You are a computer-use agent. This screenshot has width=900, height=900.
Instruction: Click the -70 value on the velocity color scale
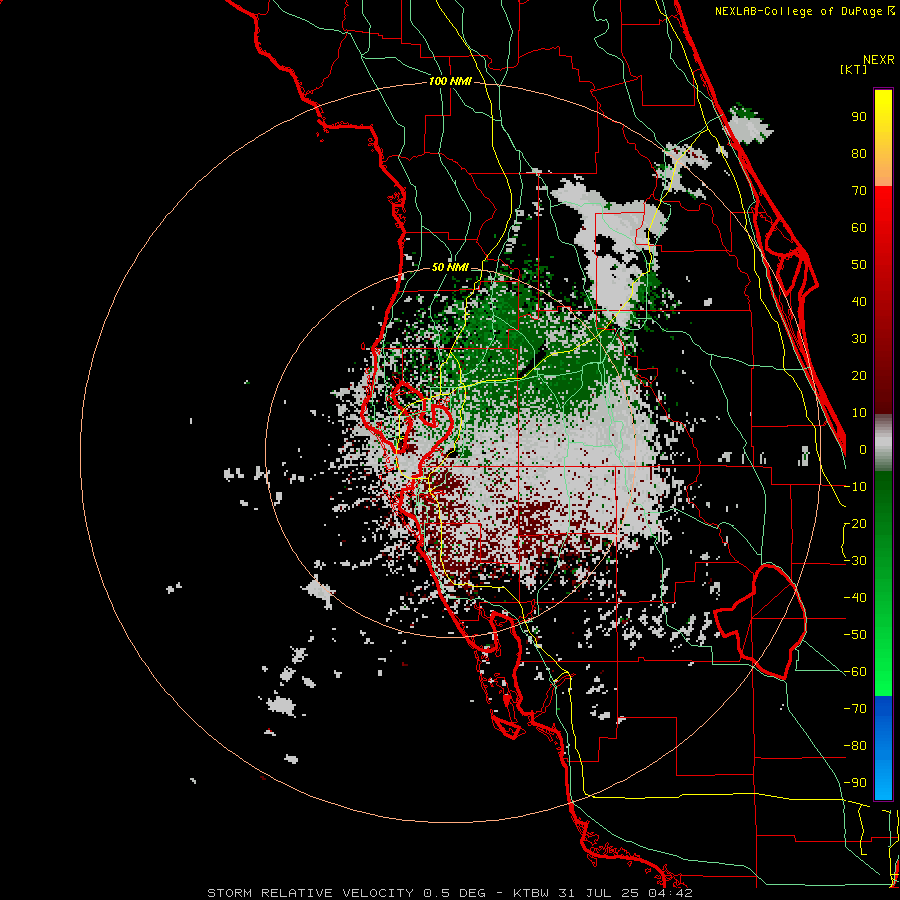855,709
